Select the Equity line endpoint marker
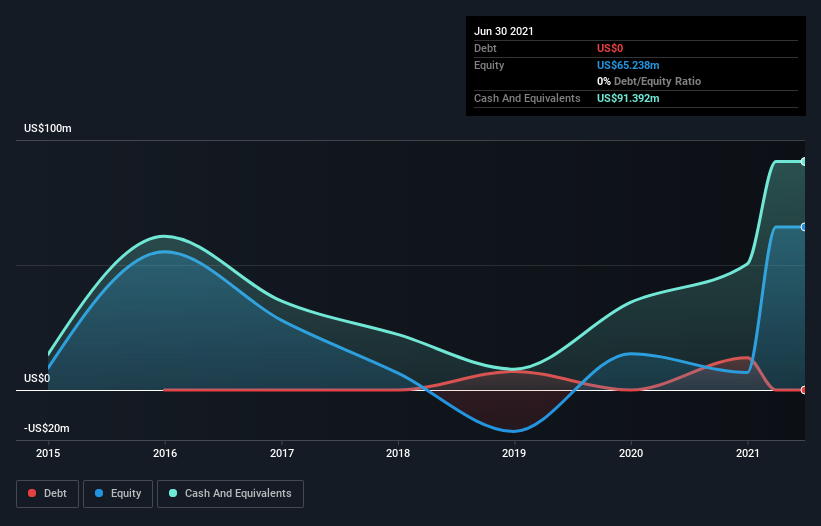Screen dimensions: 821x526 coord(804,227)
